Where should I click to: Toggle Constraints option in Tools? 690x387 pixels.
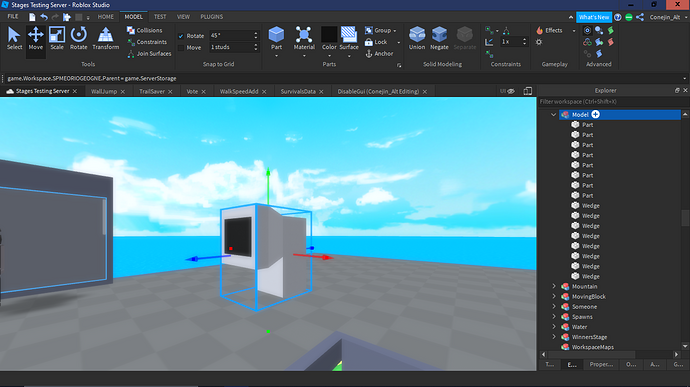pos(147,42)
